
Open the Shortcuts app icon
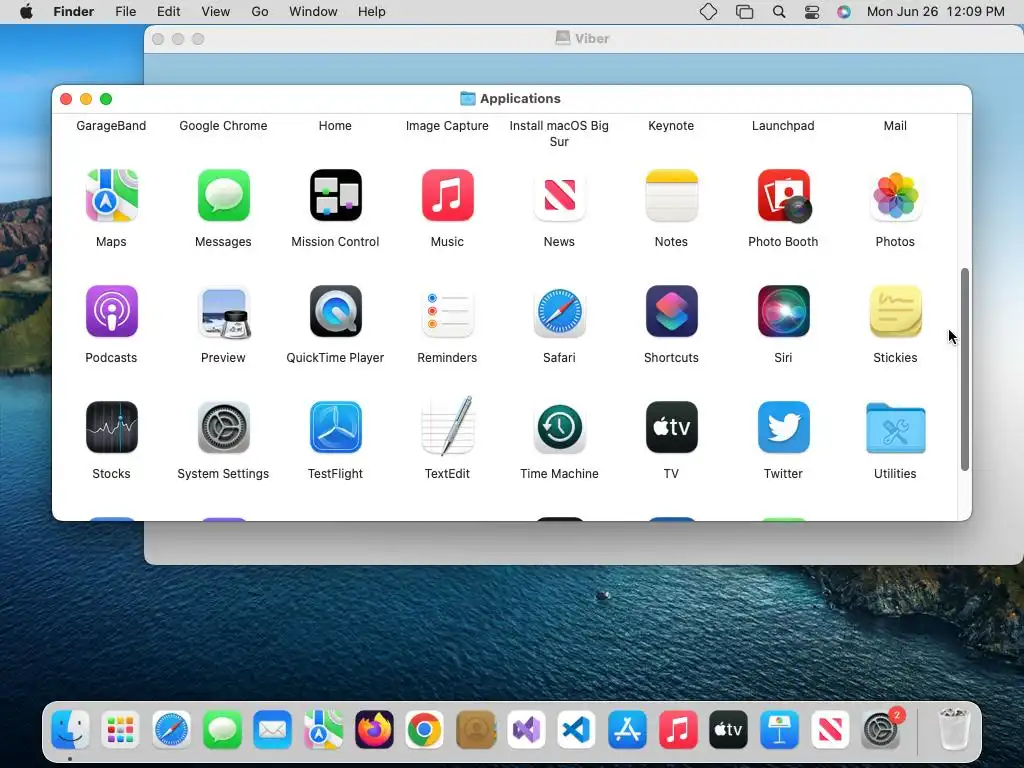671,312
